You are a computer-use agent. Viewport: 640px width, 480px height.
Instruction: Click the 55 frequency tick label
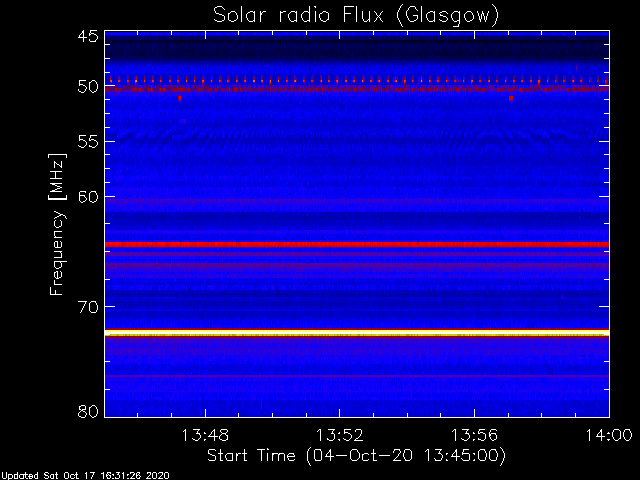88,142
